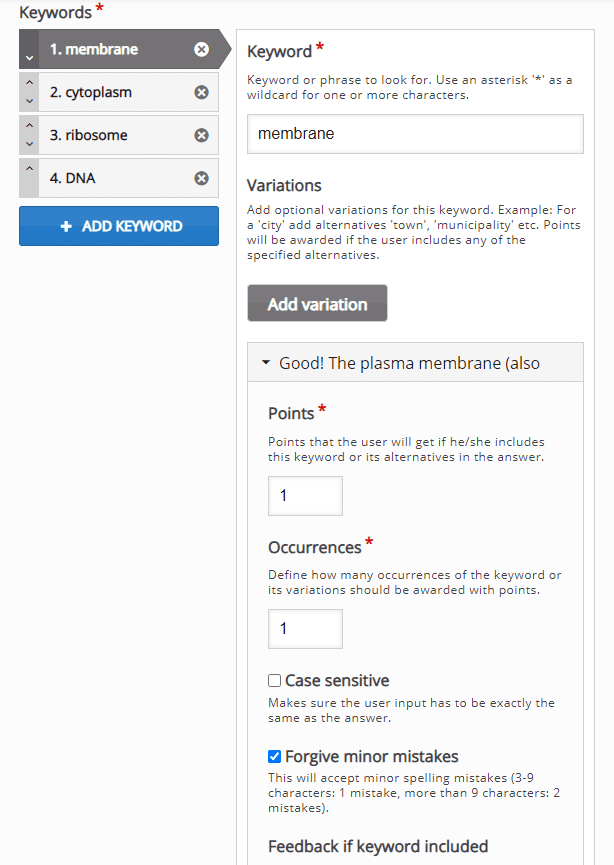This screenshot has height=865, width=614.
Task: Switch to the 4. DNA keyword tab
Action: (119, 178)
